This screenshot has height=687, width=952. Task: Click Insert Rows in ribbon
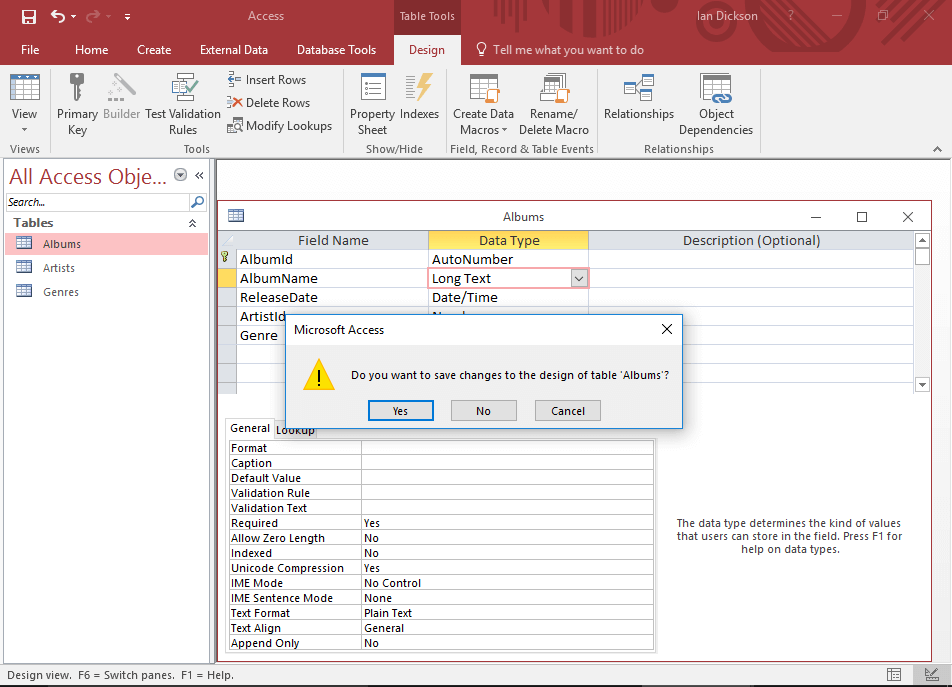tap(267, 80)
